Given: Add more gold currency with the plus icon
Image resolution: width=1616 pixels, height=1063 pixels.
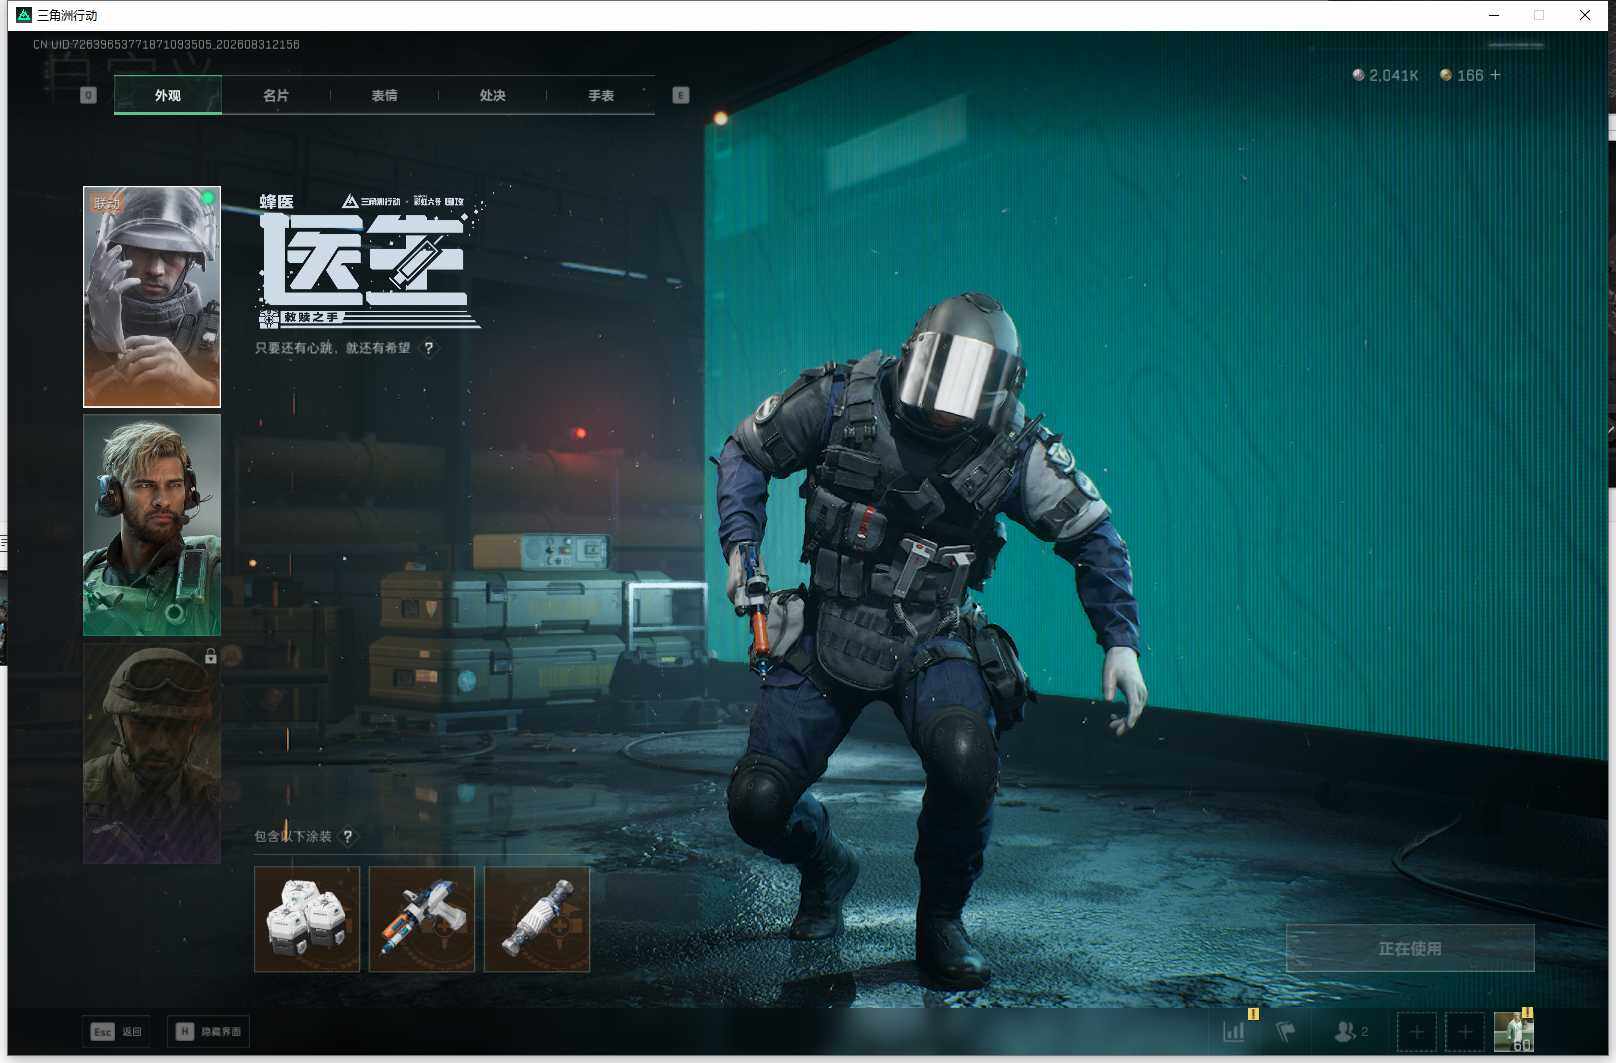Looking at the screenshot, I should 1495,75.
